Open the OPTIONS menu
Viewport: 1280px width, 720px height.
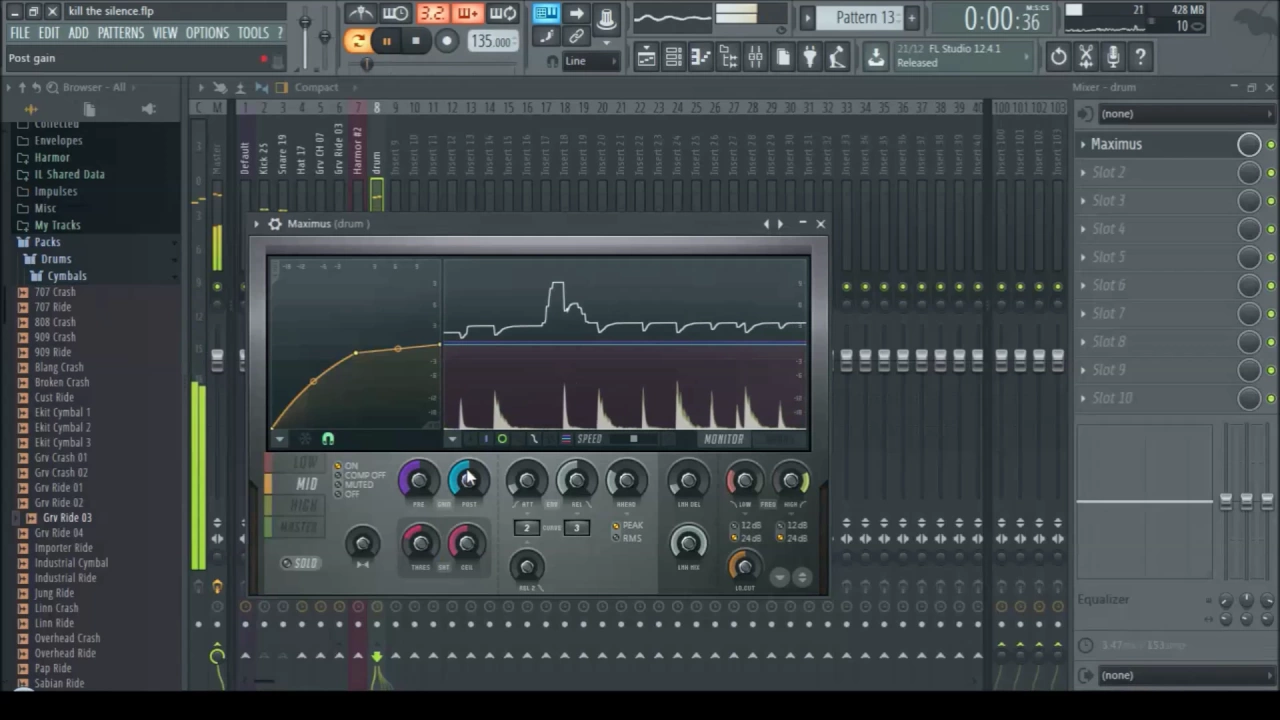point(207,33)
